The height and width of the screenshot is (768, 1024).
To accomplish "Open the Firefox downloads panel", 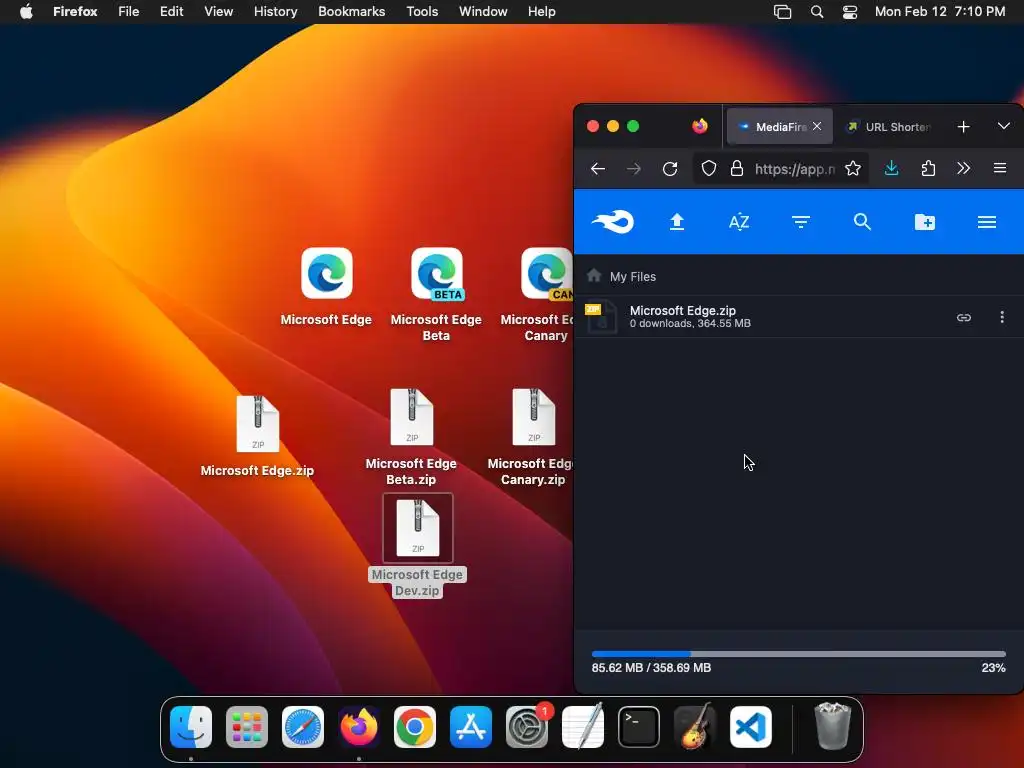I will 891,168.
